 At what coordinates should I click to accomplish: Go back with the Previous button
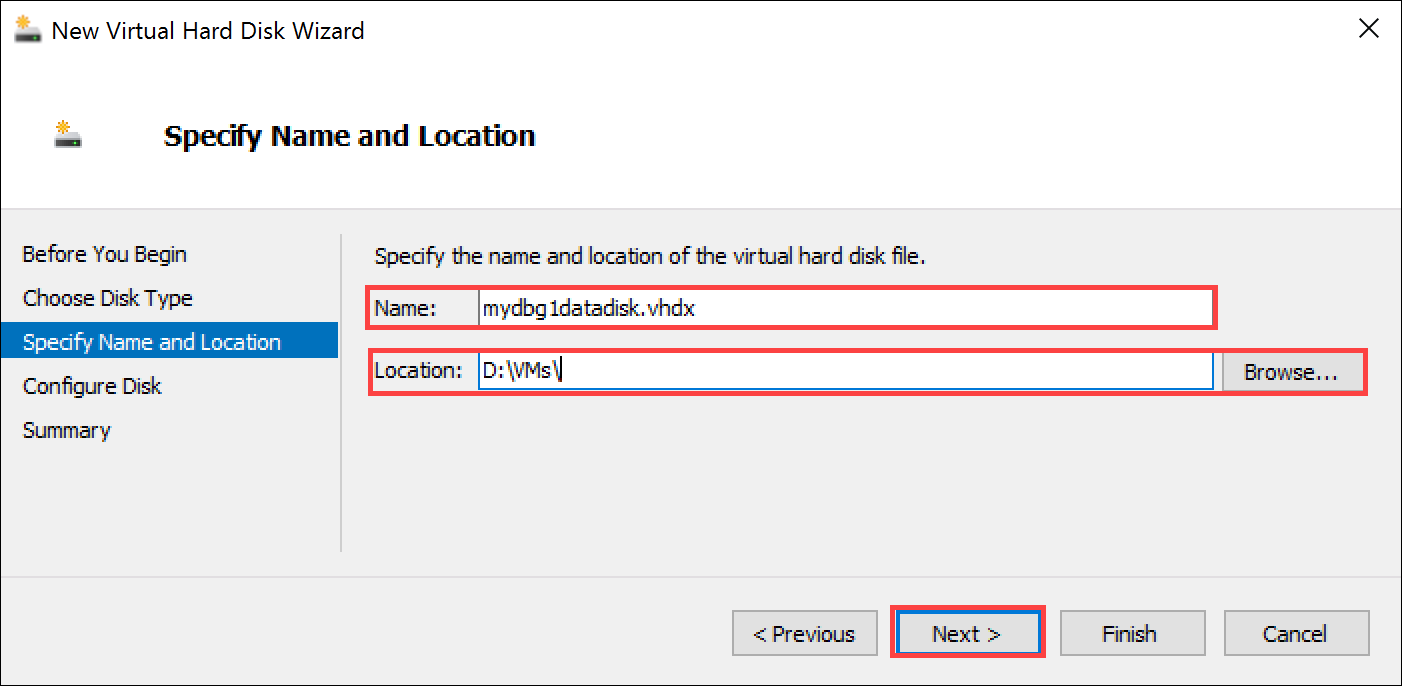pyautogui.click(x=804, y=632)
